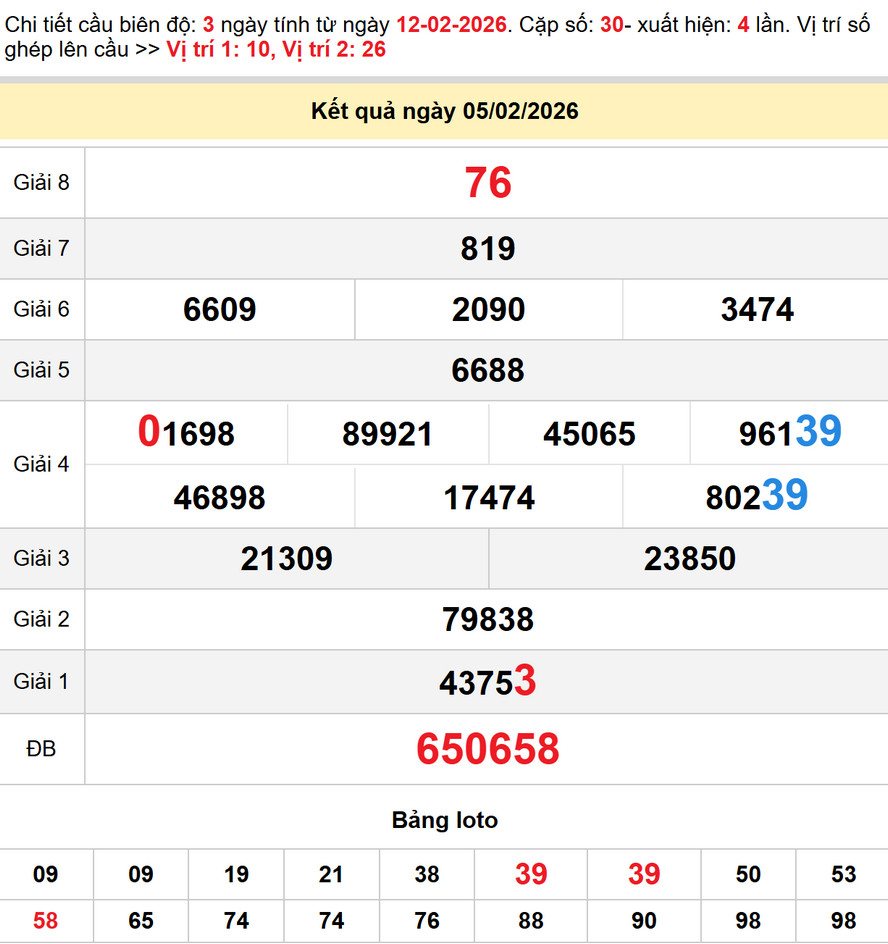The image size is (888, 944).
Task: Click the Kết quả ngày 05/02/2026 header
Action: [x=444, y=111]
